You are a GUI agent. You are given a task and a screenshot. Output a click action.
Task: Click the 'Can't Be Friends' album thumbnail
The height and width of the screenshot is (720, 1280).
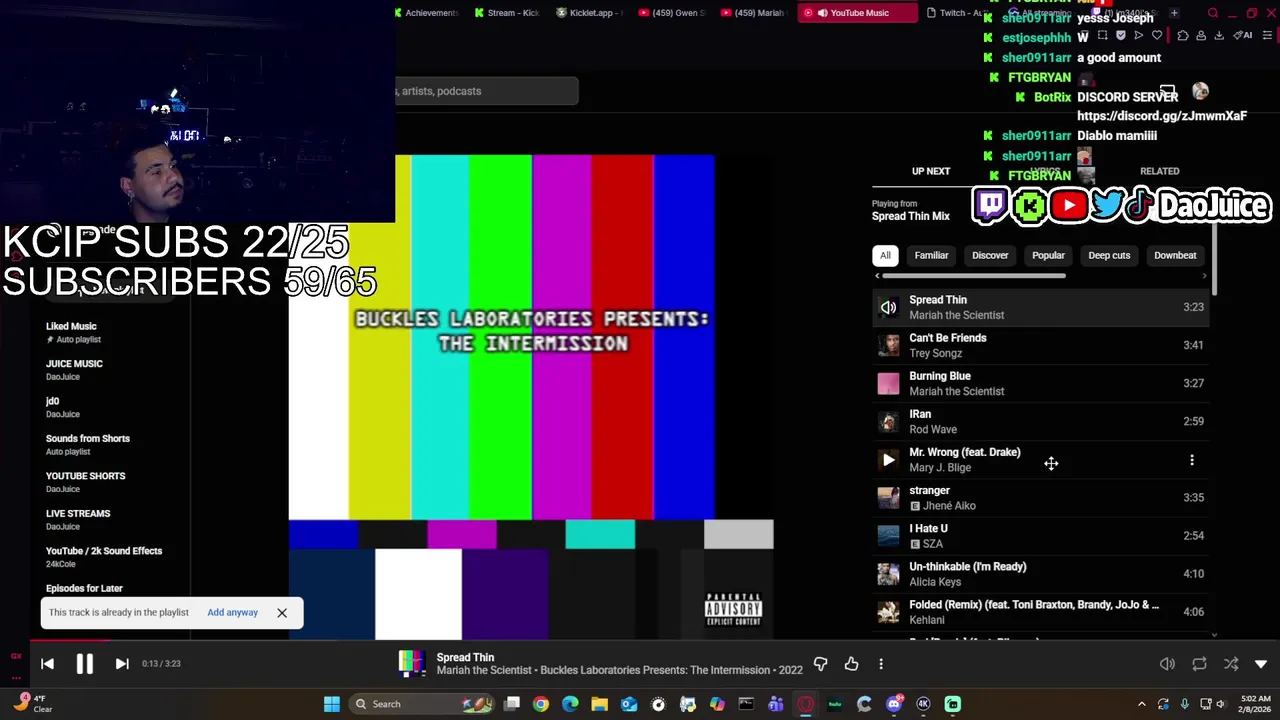(x=888, y=346)
